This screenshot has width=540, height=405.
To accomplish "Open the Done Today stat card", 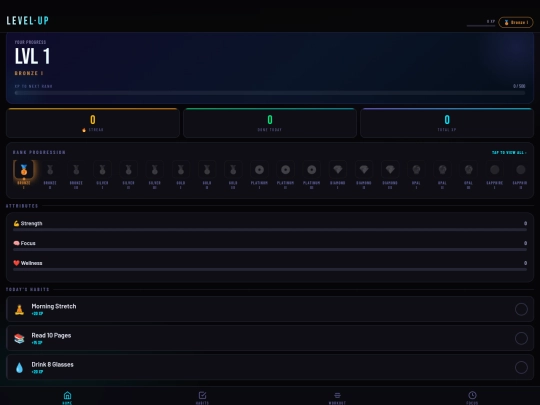I will point(270,123).
